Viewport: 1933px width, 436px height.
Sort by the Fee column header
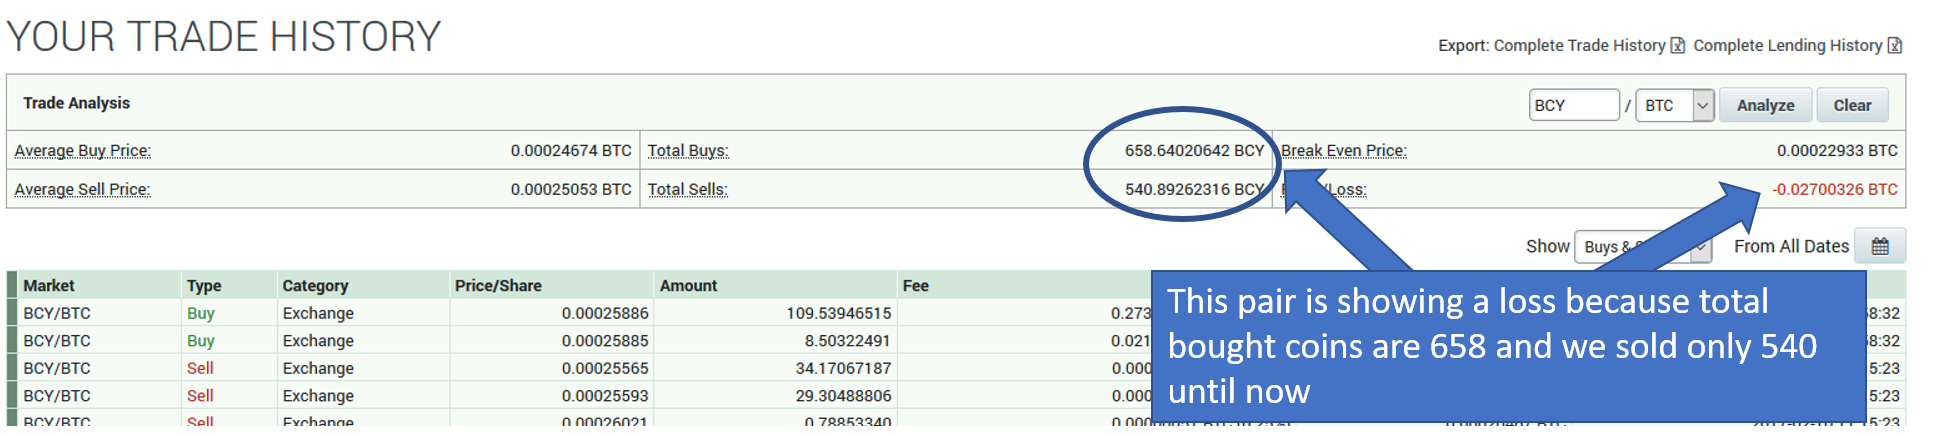[916, 286]
